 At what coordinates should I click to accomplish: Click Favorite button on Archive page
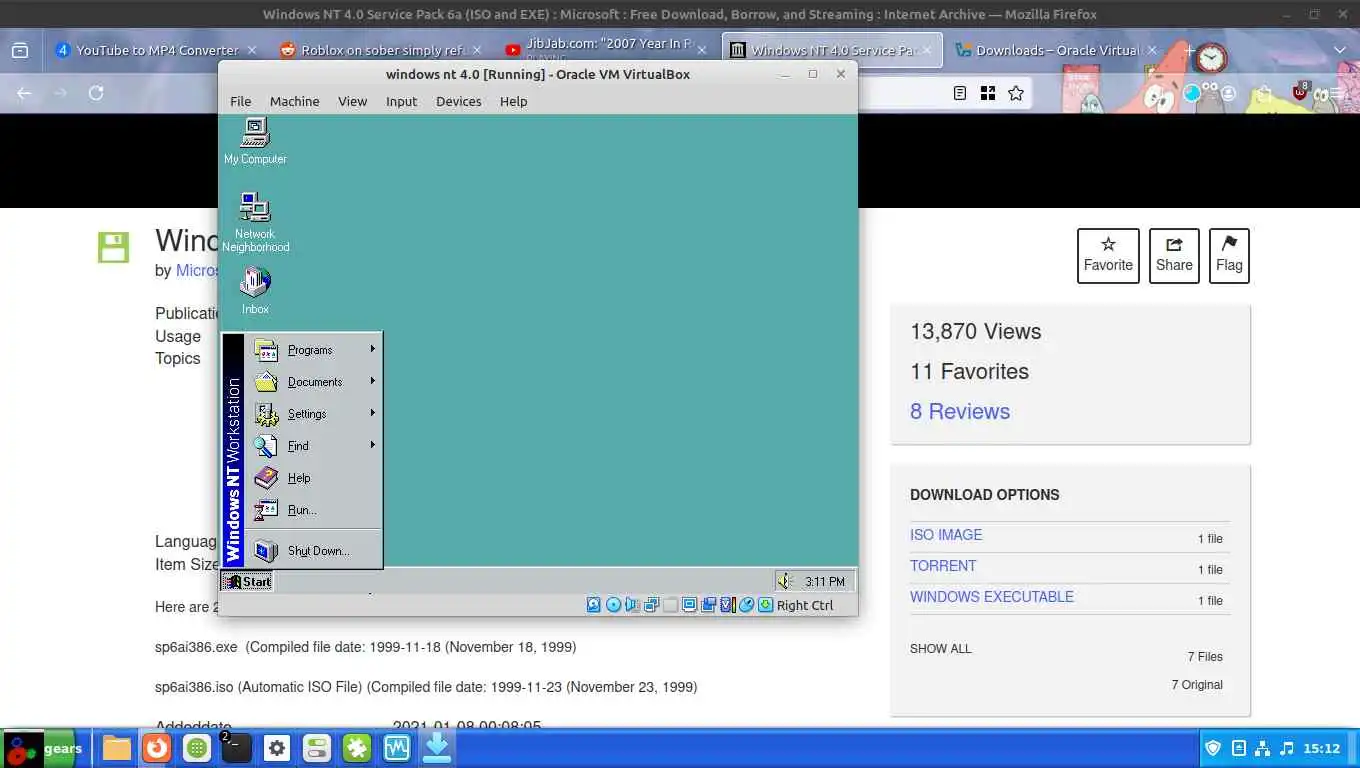click(1108, 256)
